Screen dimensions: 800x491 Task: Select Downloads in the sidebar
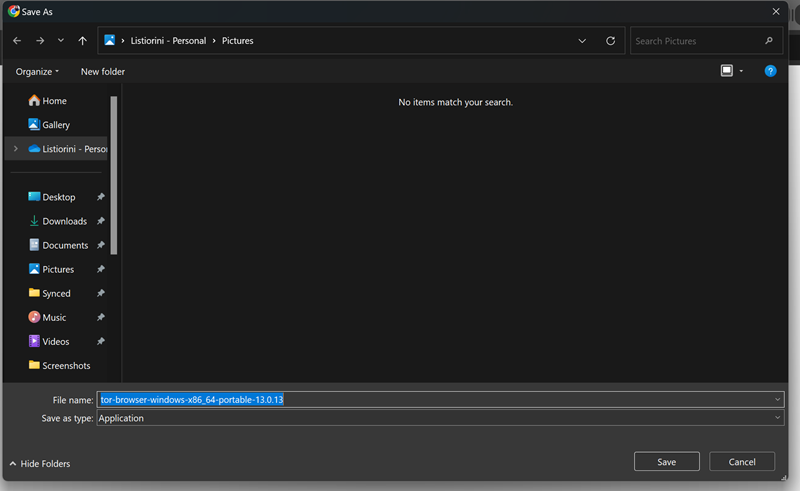(x=64, y=221)
